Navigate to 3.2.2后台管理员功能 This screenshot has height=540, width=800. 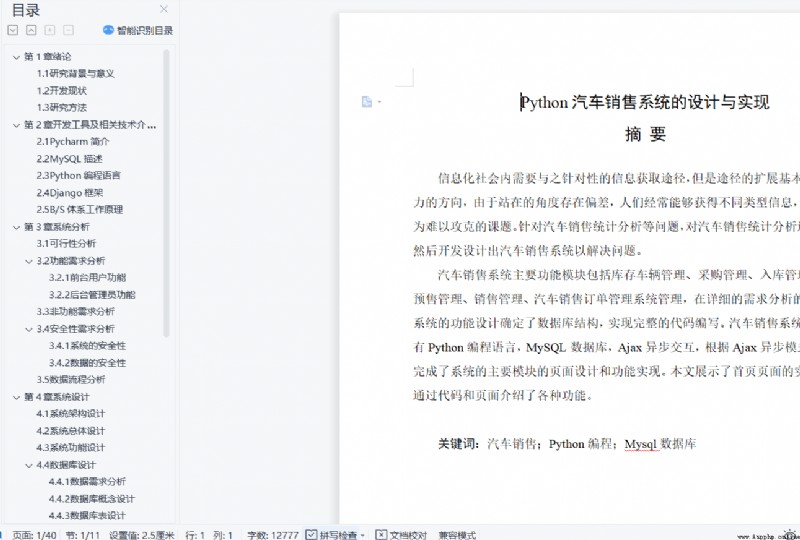[x=92, y=295]
